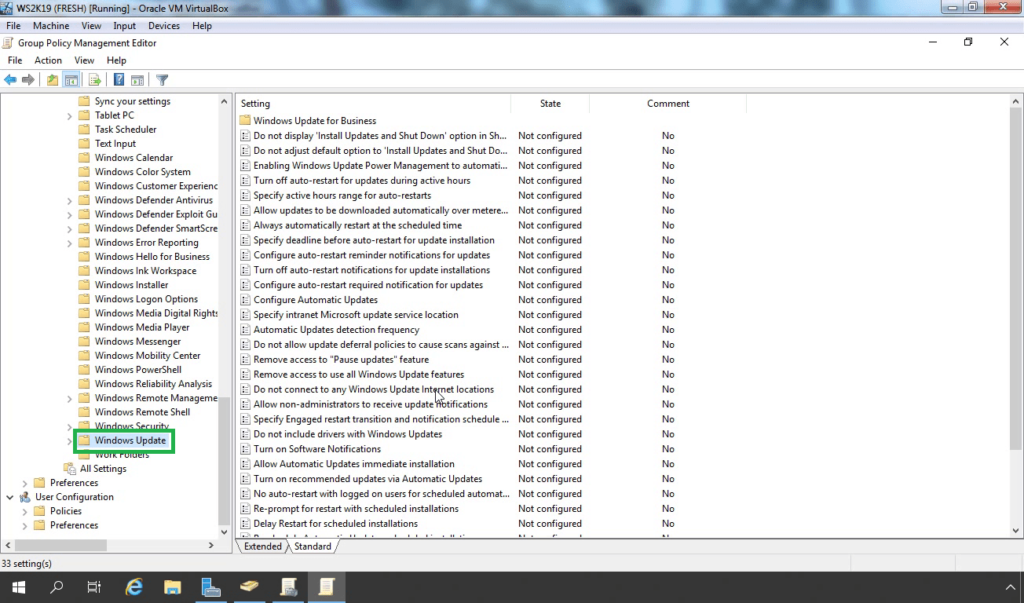Click the Windows Installer folder icon
Screen dimensions: 1024x603
(x=84, y=285)
